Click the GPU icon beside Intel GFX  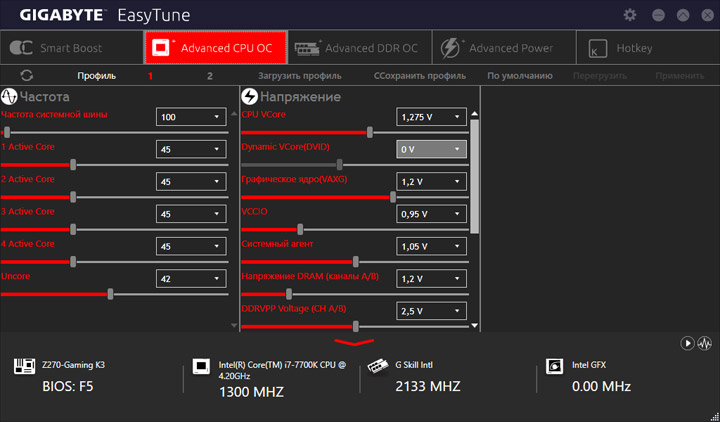[x=554, y=366]
